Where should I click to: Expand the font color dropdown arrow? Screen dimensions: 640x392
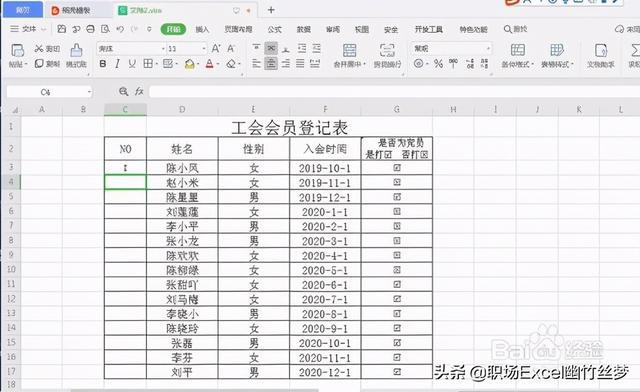point(218,64)
